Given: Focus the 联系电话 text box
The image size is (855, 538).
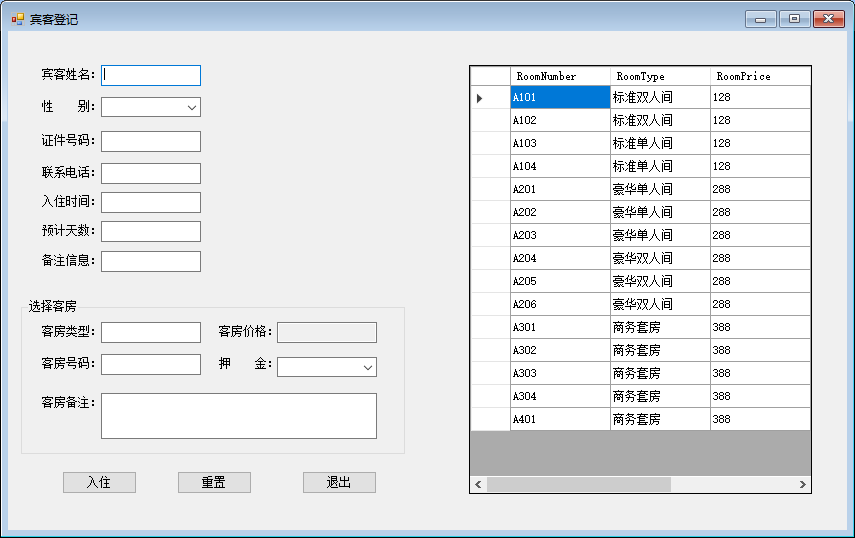Looking at the screenshot, I should pyautogui.click(x=151, y=173).
